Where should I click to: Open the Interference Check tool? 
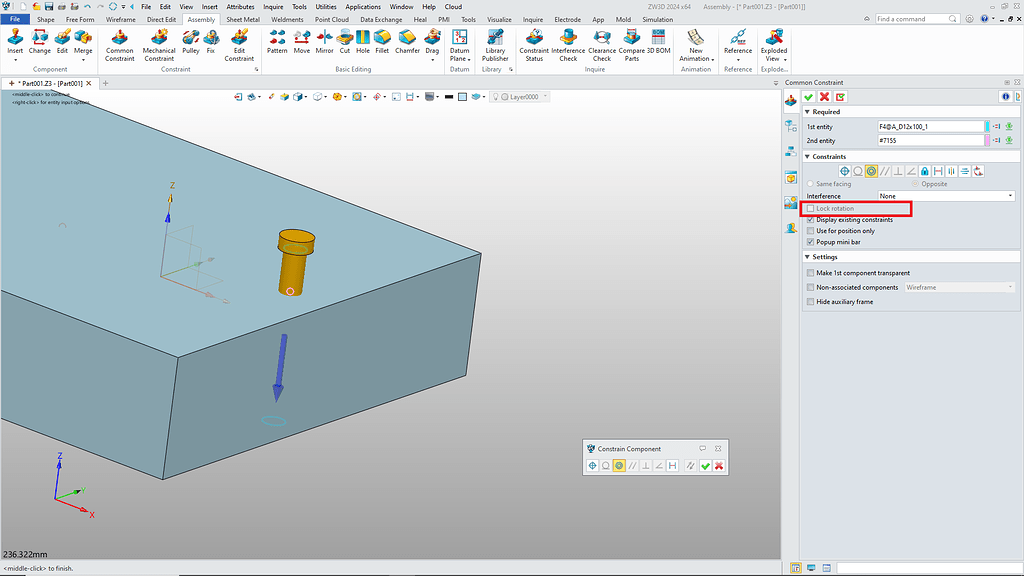coord(568,44)
